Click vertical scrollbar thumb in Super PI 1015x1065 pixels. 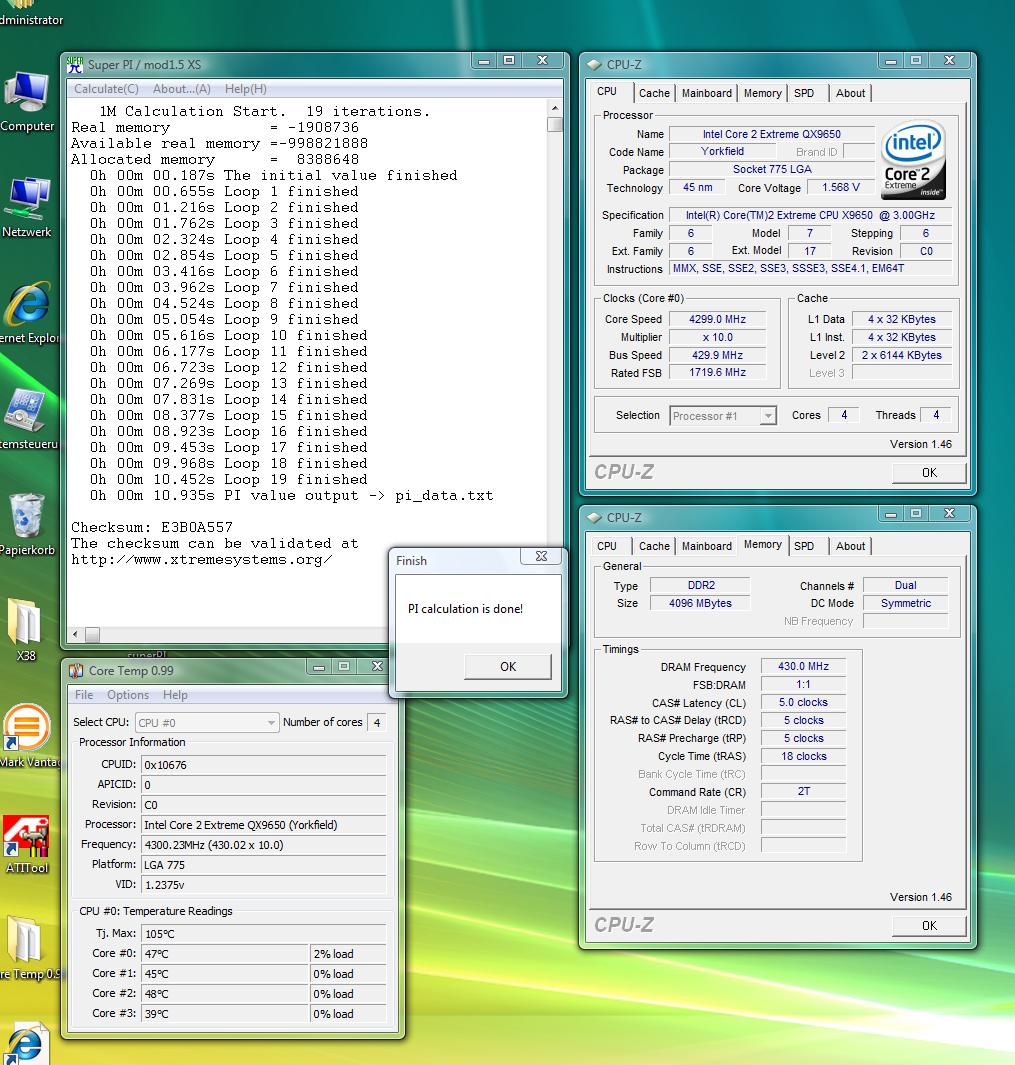click(x=555, y=124)
